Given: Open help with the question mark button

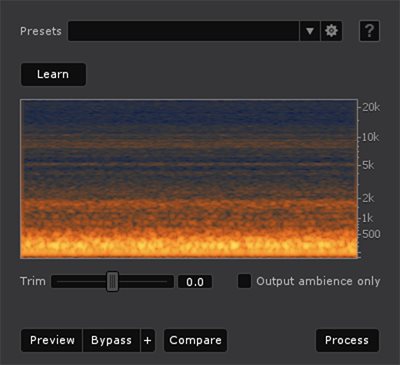Looking at the screenshot, I should point(369,31).
